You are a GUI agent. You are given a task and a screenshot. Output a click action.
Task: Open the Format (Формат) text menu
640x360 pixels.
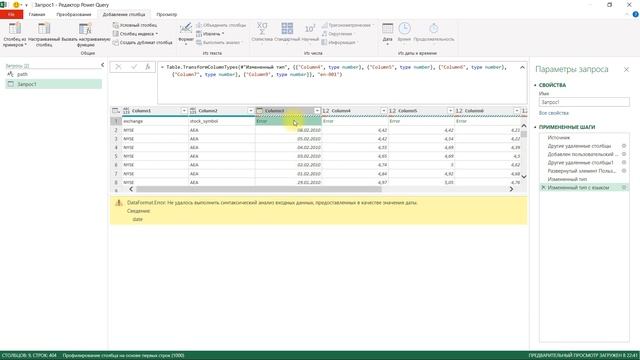click(x=186, y=33)
